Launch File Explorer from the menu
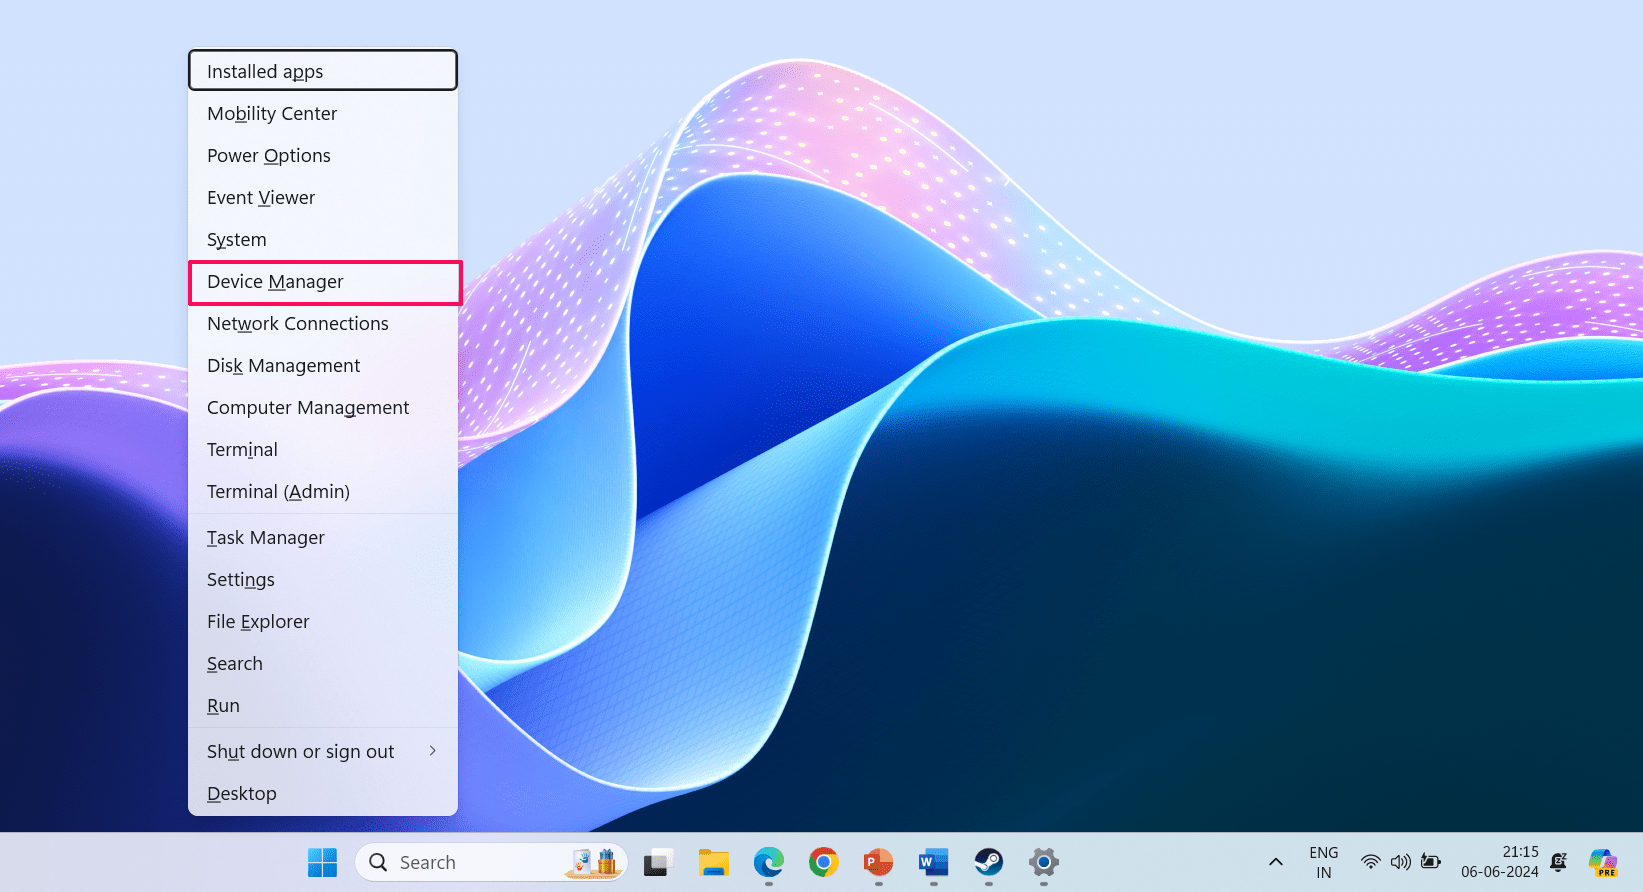 (323, 621)
